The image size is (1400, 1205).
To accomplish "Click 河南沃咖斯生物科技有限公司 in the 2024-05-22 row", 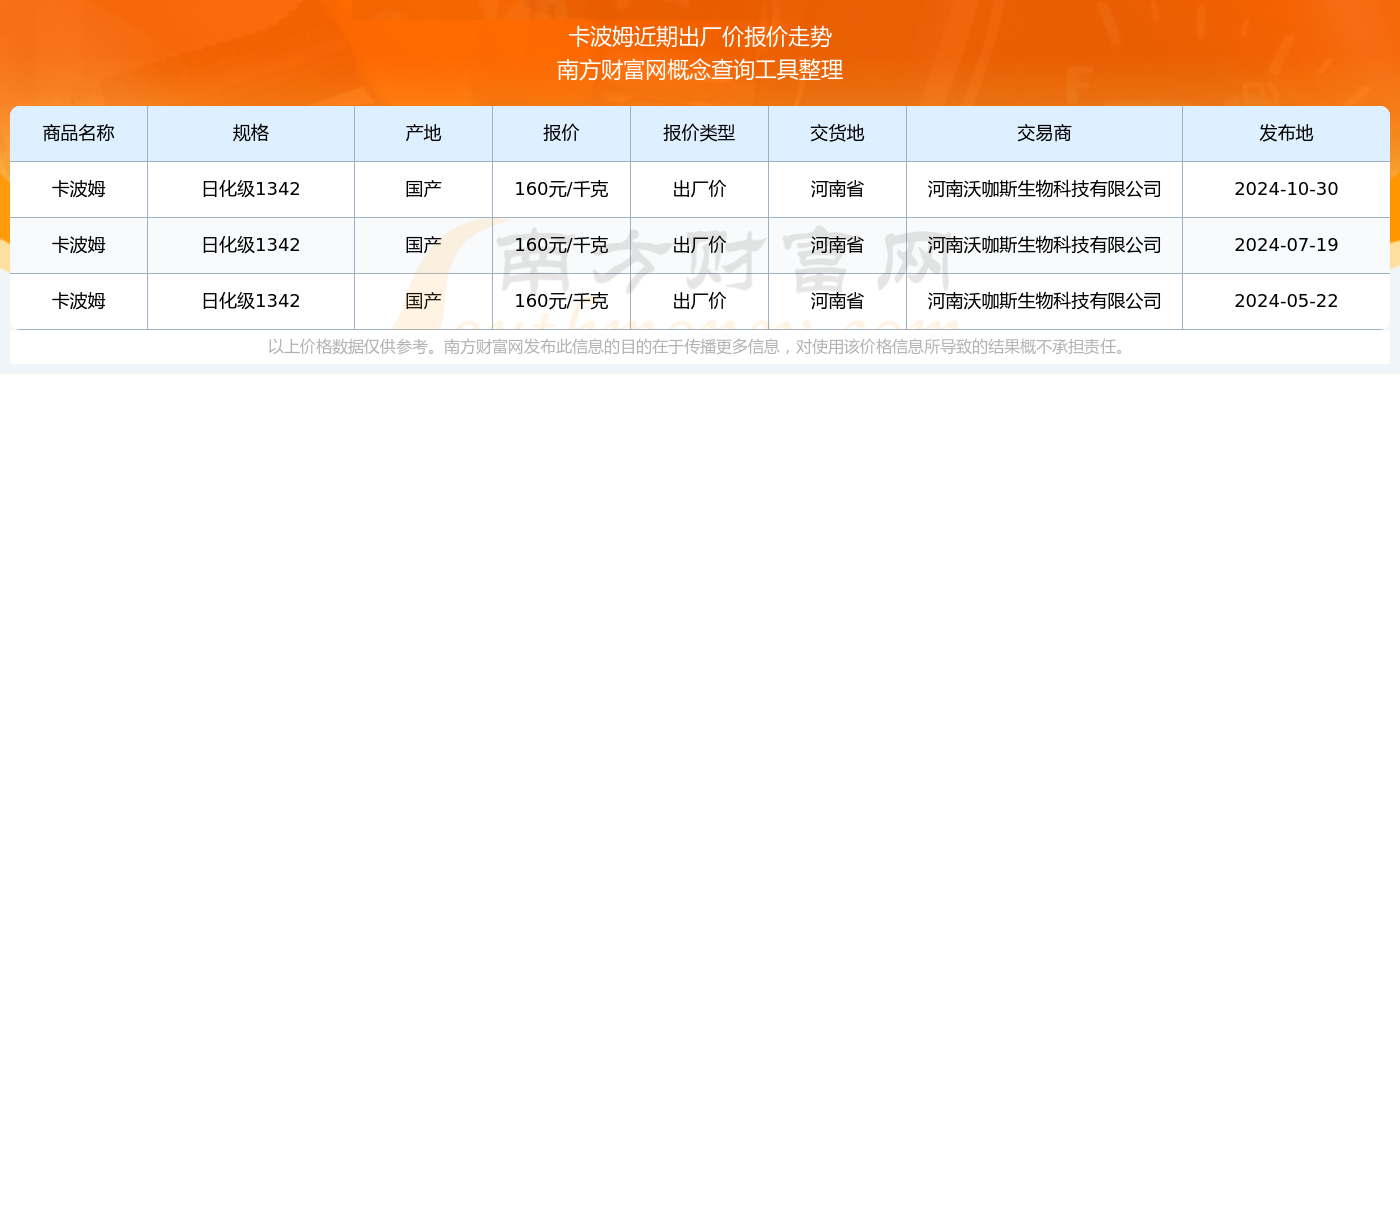I will [x=1044, y=301].
